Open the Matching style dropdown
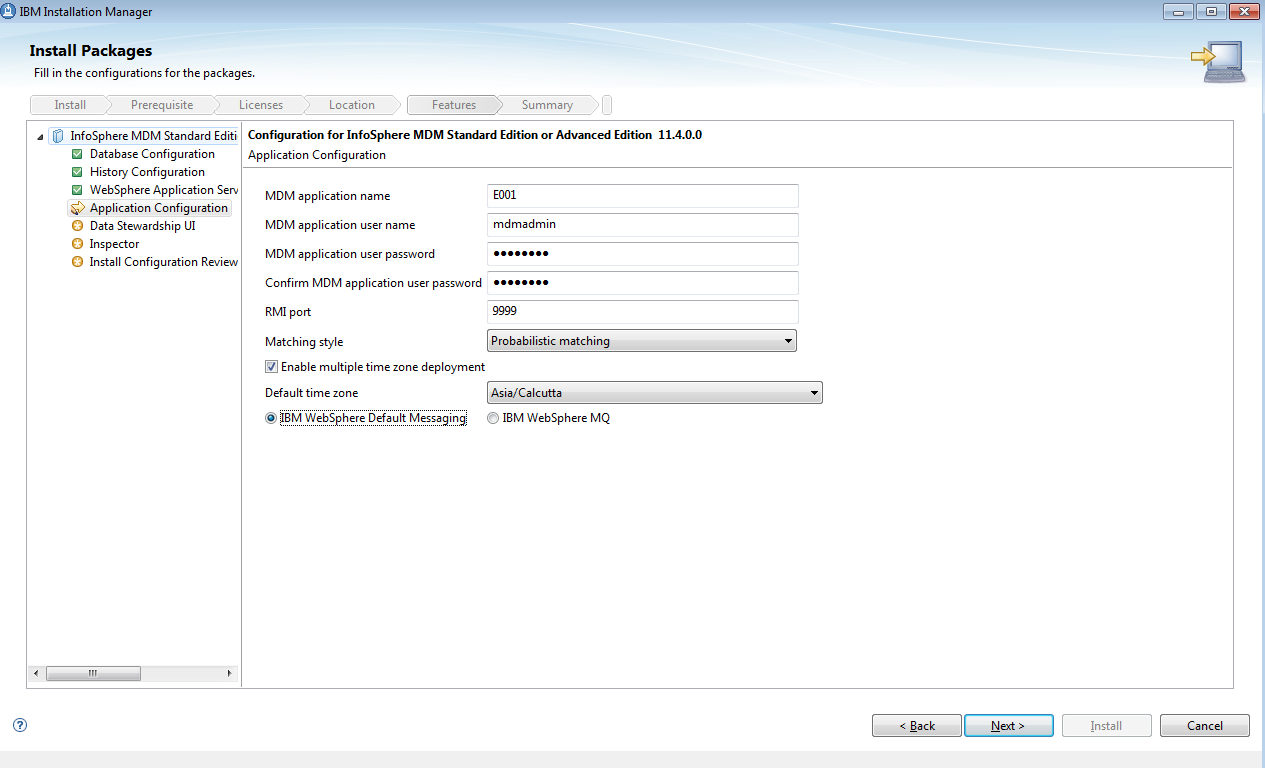Viewport: 1265px width, 768px height. 642,341
